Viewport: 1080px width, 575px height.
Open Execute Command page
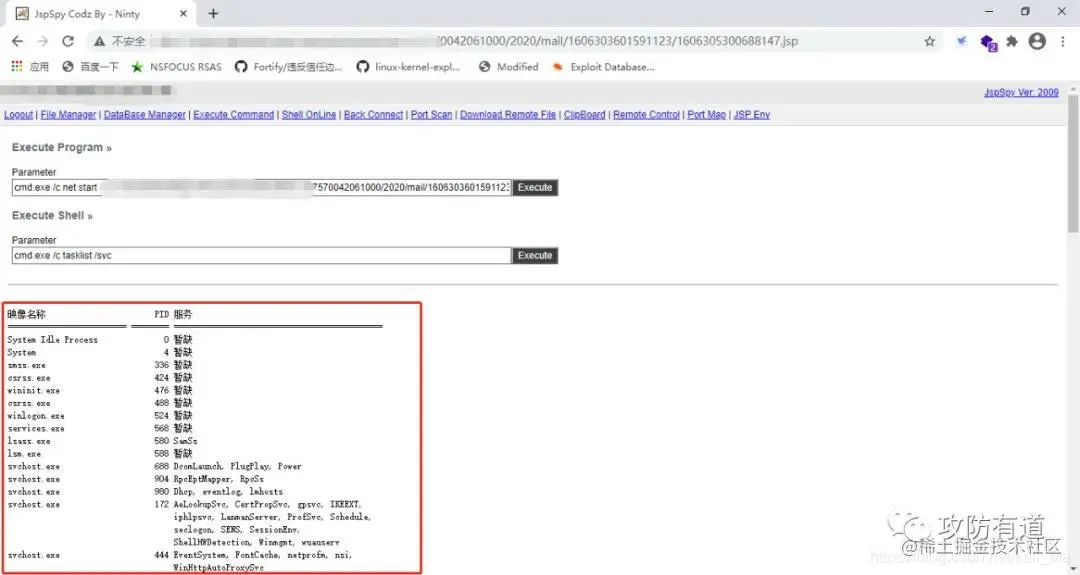click(x=233, y=114)
